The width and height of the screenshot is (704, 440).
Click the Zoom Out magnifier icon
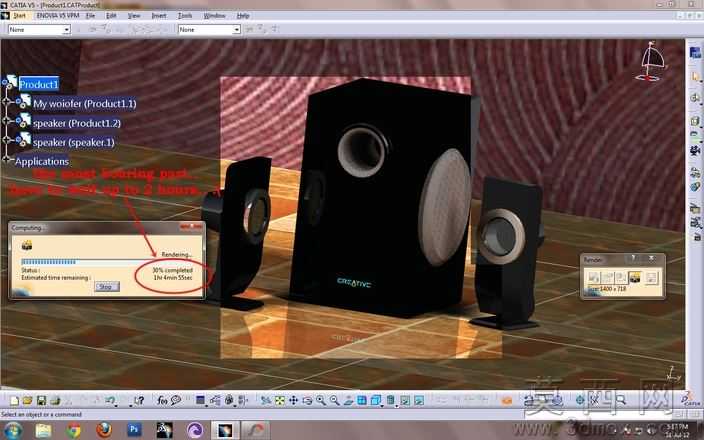(x=334, y=400)
